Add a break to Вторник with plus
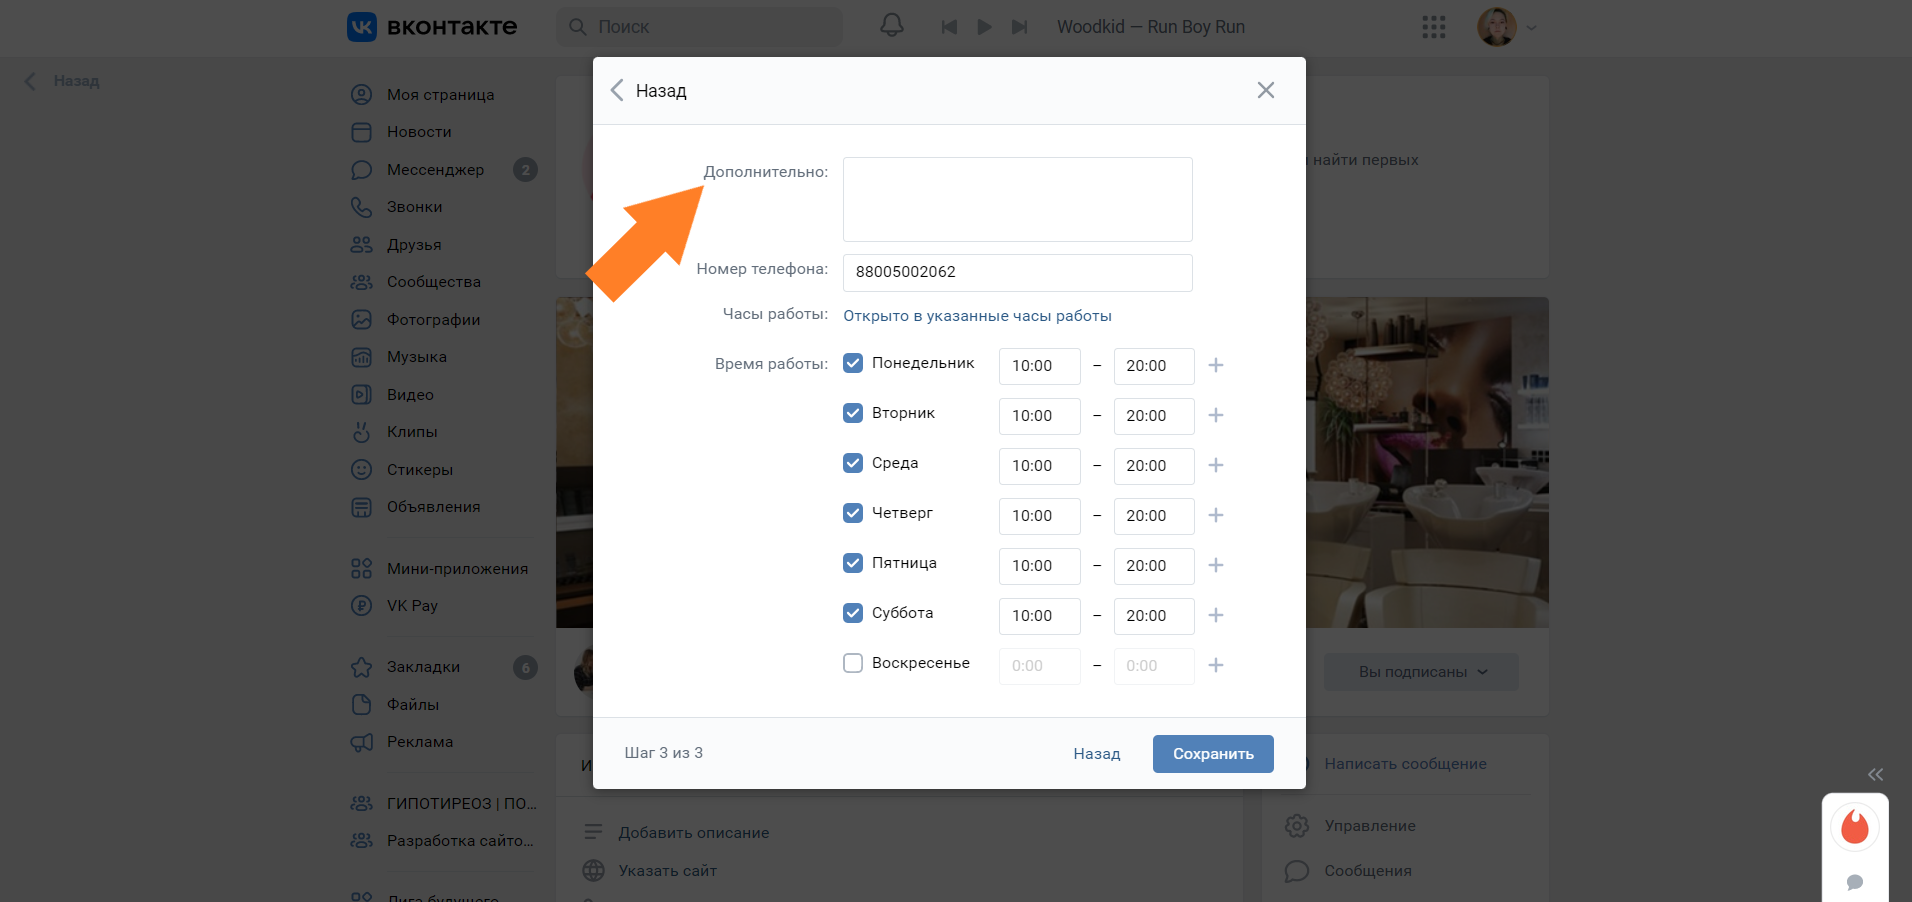This screenshot has height=902, width=1912. click(1216, 415)
